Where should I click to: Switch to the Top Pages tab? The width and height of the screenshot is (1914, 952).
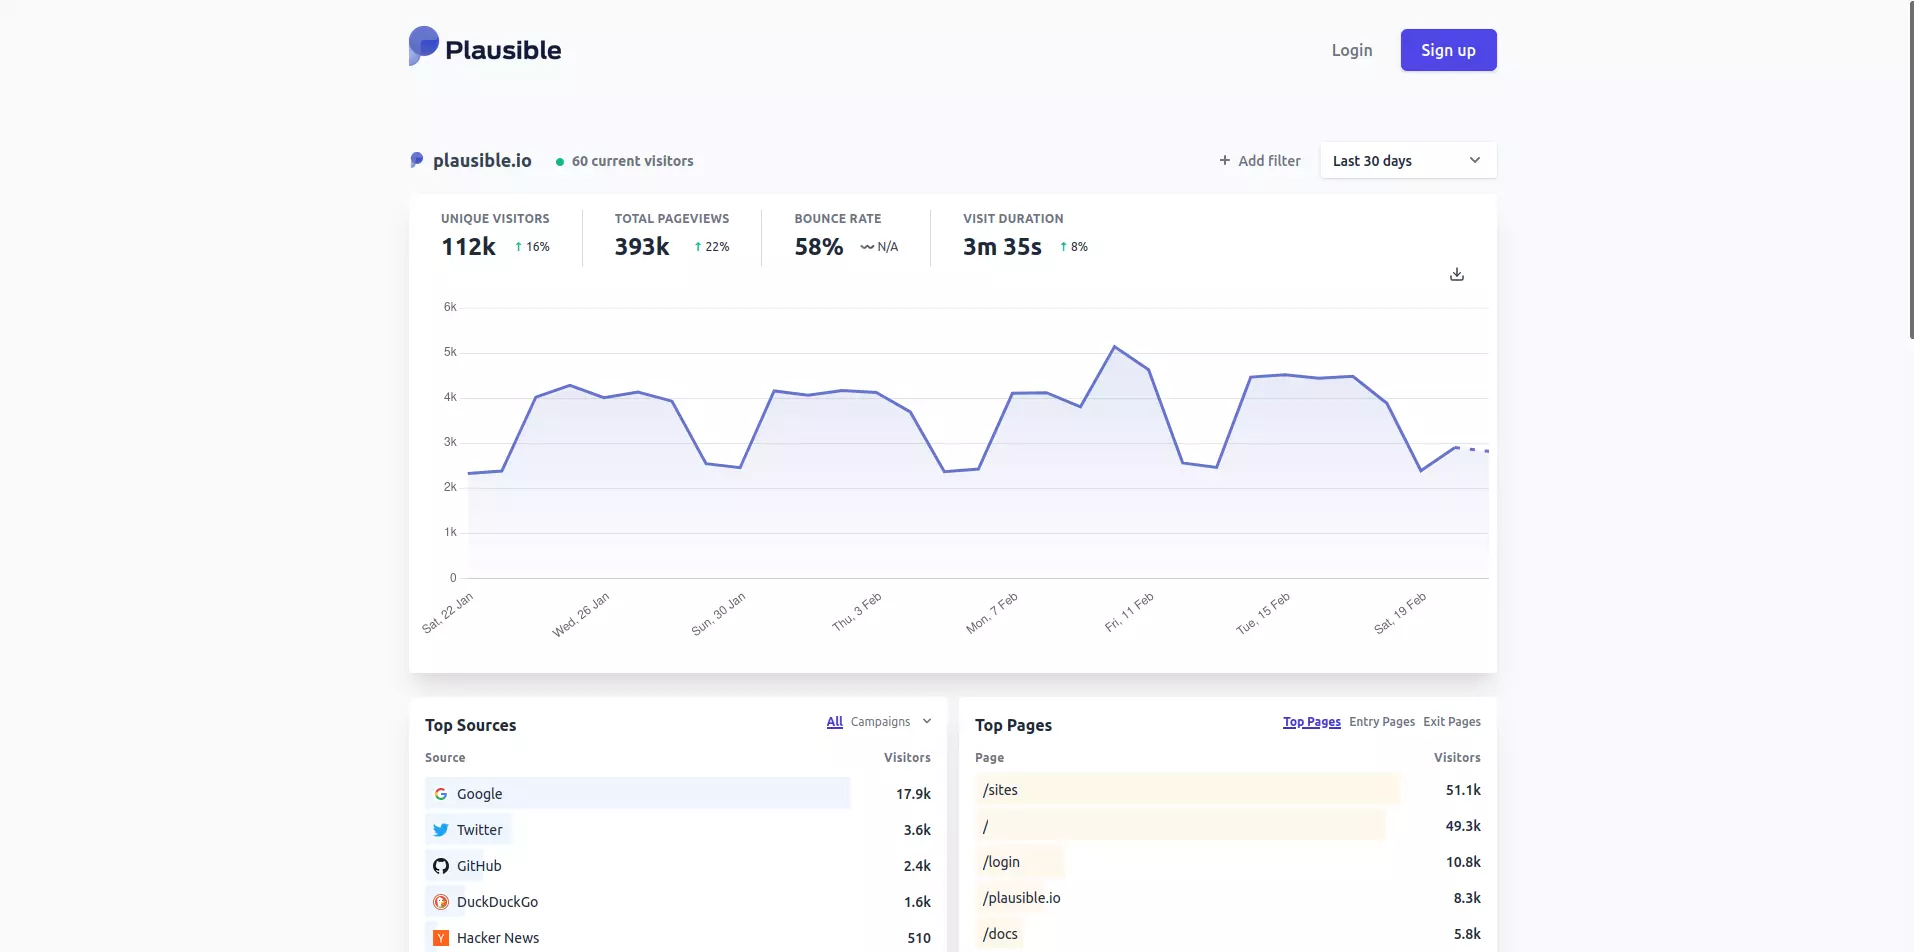click(x=1312, y=722)
